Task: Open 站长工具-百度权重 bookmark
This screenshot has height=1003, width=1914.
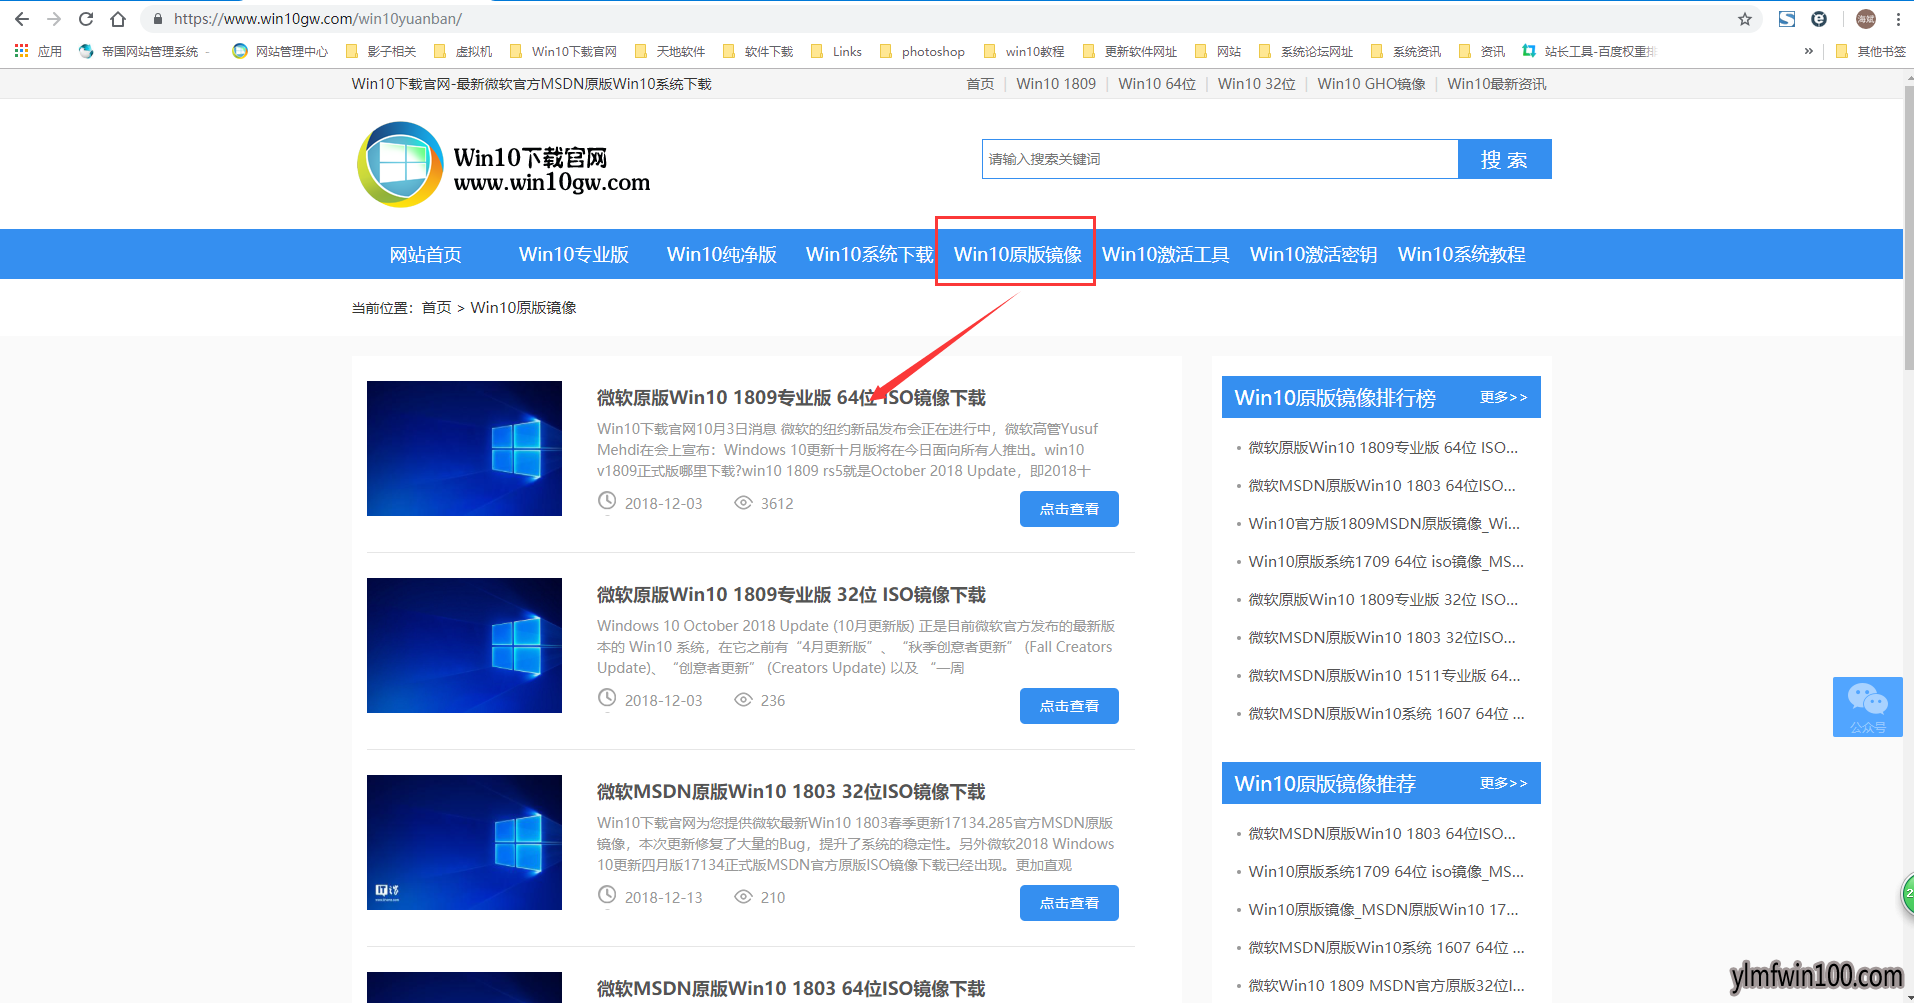Action: coord(1589,51)
